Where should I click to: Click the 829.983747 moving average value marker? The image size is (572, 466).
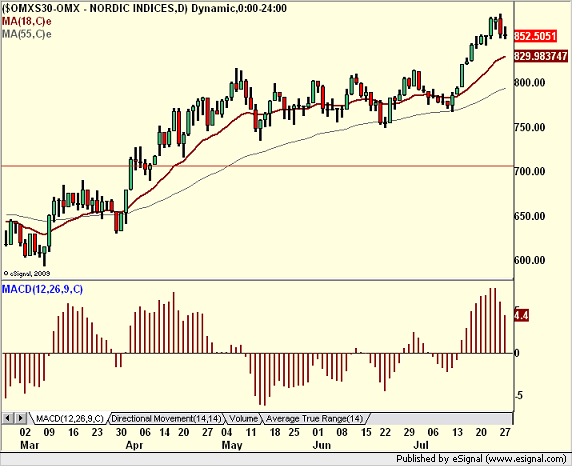(x=541, y=56)
